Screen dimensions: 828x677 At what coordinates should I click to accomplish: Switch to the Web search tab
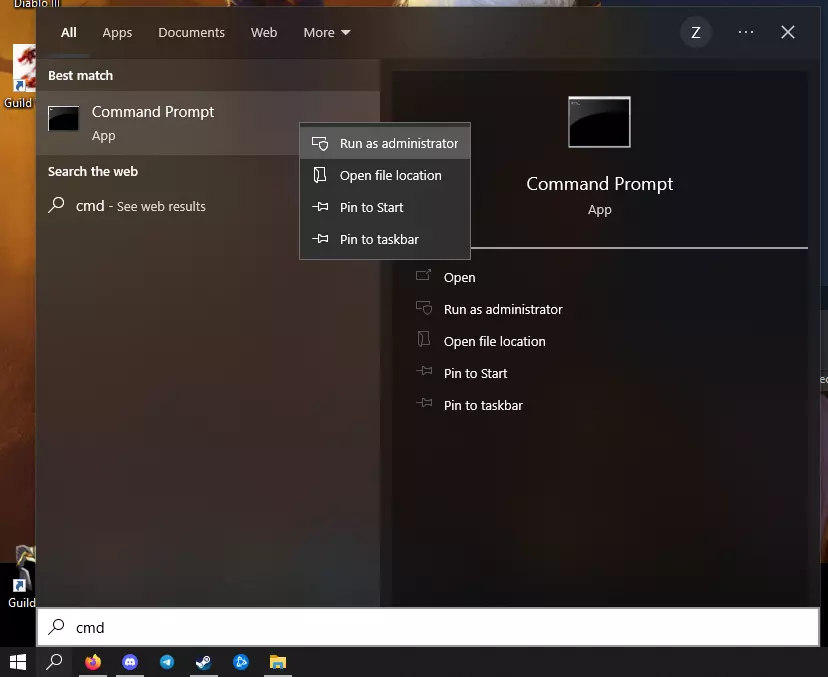click(264, 32)
